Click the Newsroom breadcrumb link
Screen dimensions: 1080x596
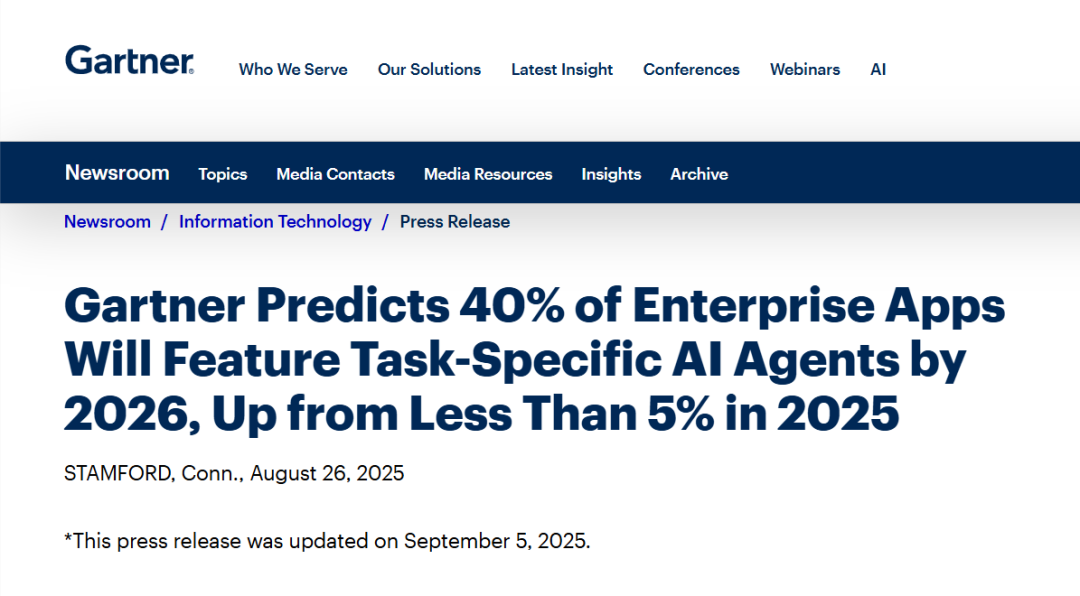pyautogui.click(x=107, y=222)
